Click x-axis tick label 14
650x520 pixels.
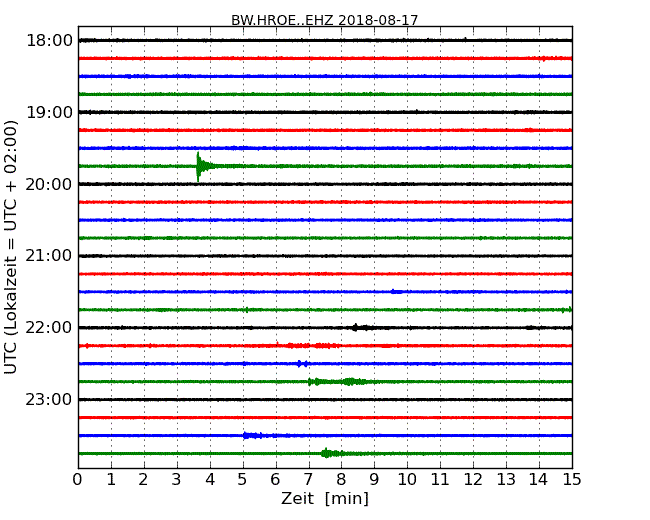(539, 480)
